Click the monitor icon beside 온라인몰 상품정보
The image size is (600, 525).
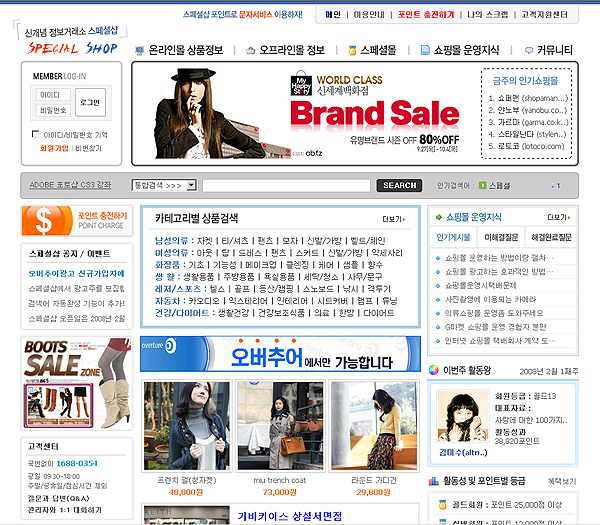(139, 50)
